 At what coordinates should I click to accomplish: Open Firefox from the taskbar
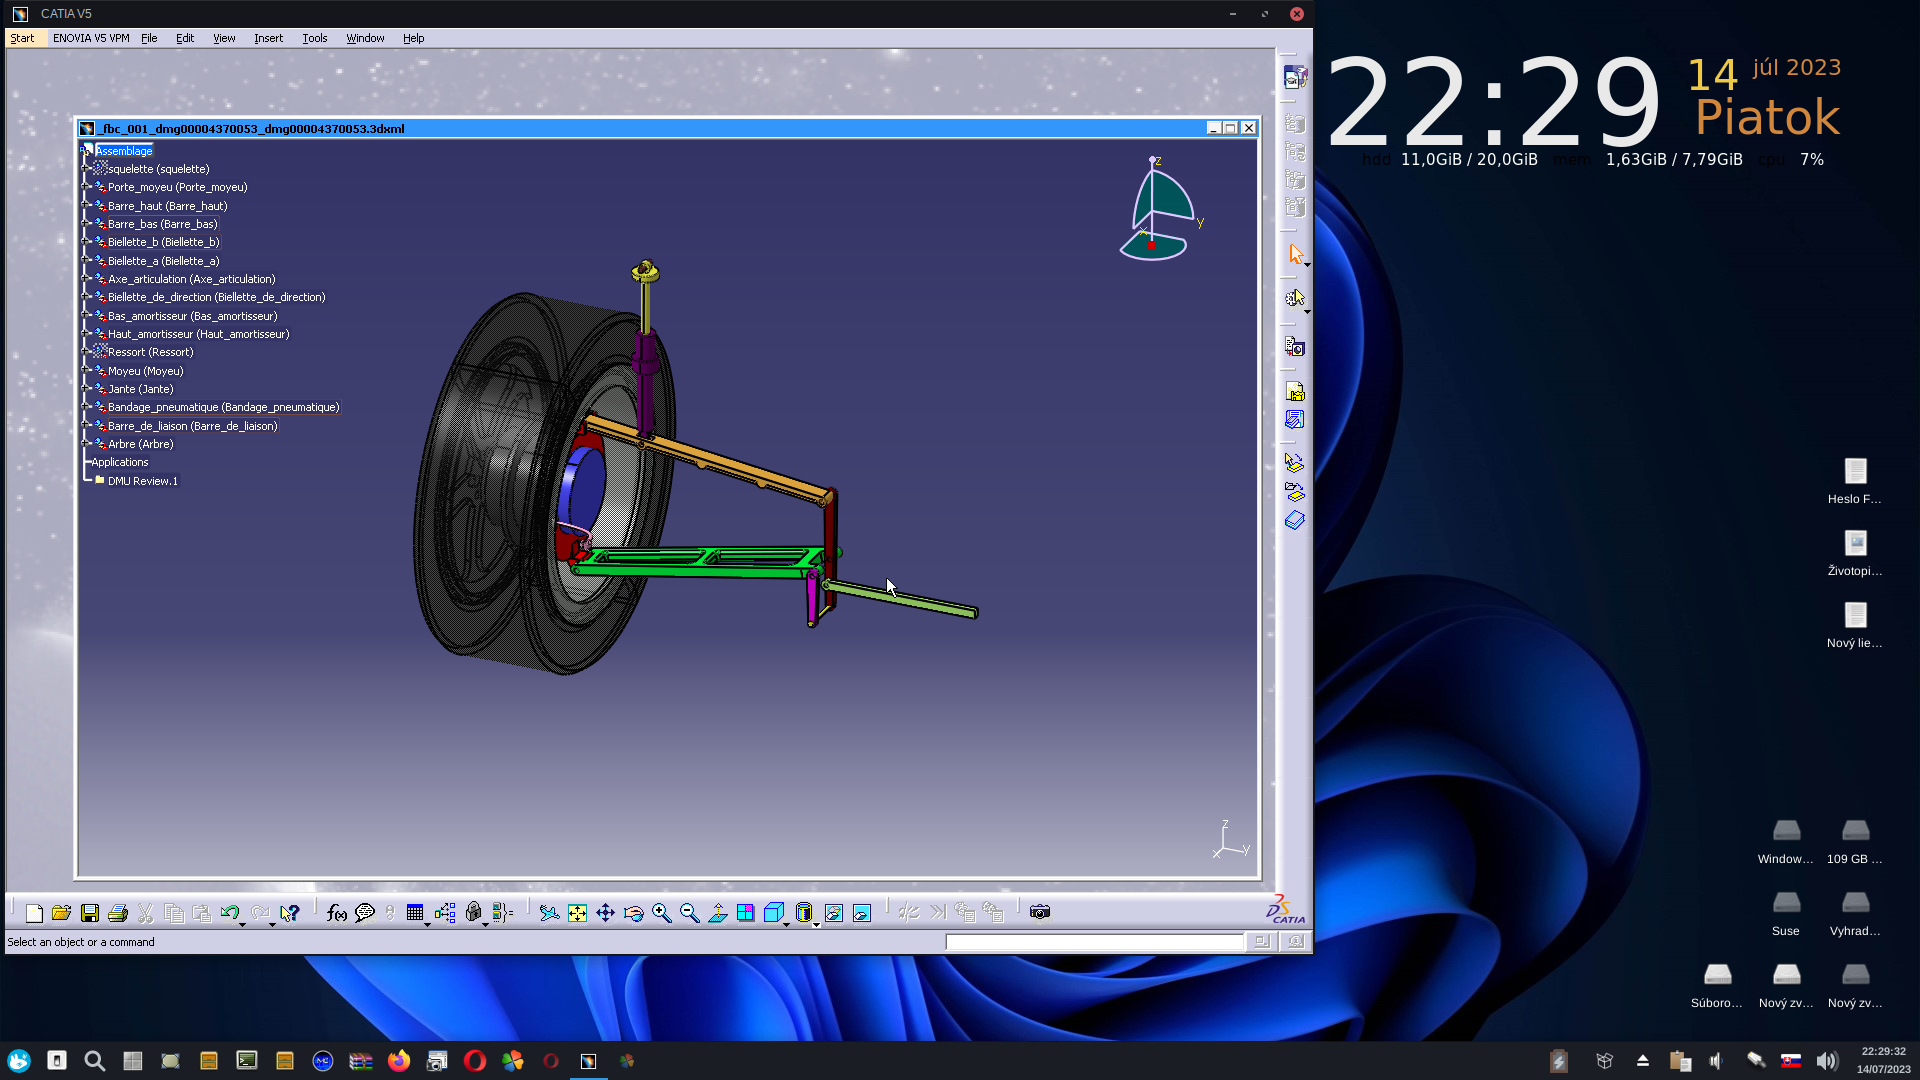[399, 1061]
